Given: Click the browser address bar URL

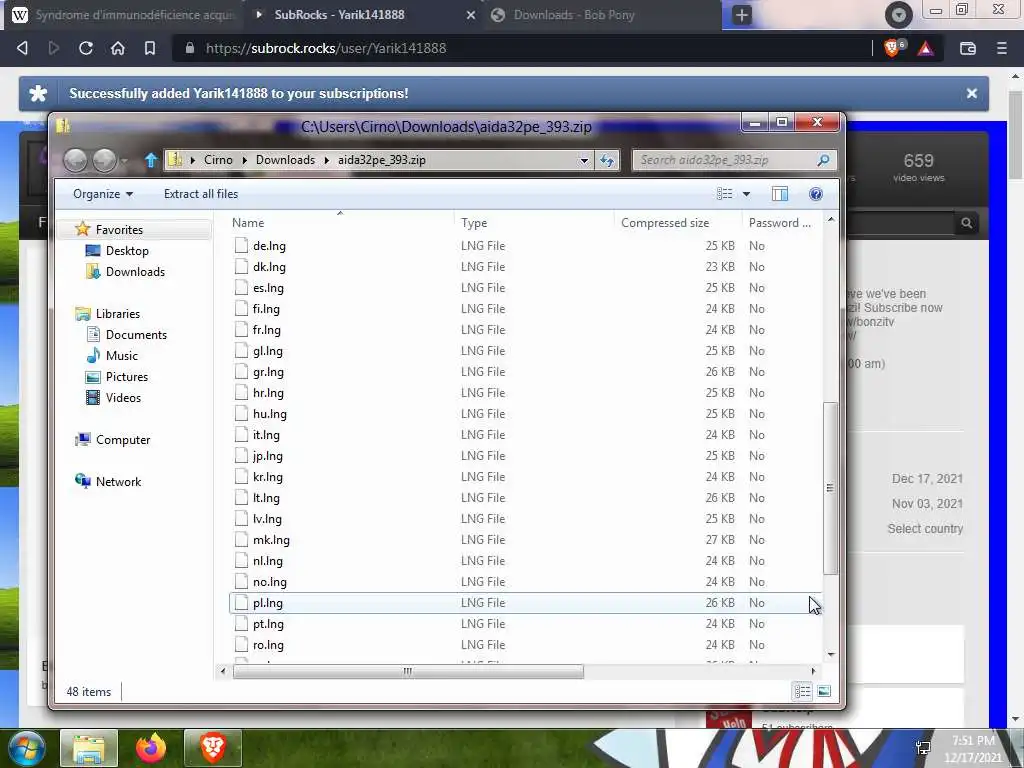Looking at the screenshot, I should click(x=326, y=48).
